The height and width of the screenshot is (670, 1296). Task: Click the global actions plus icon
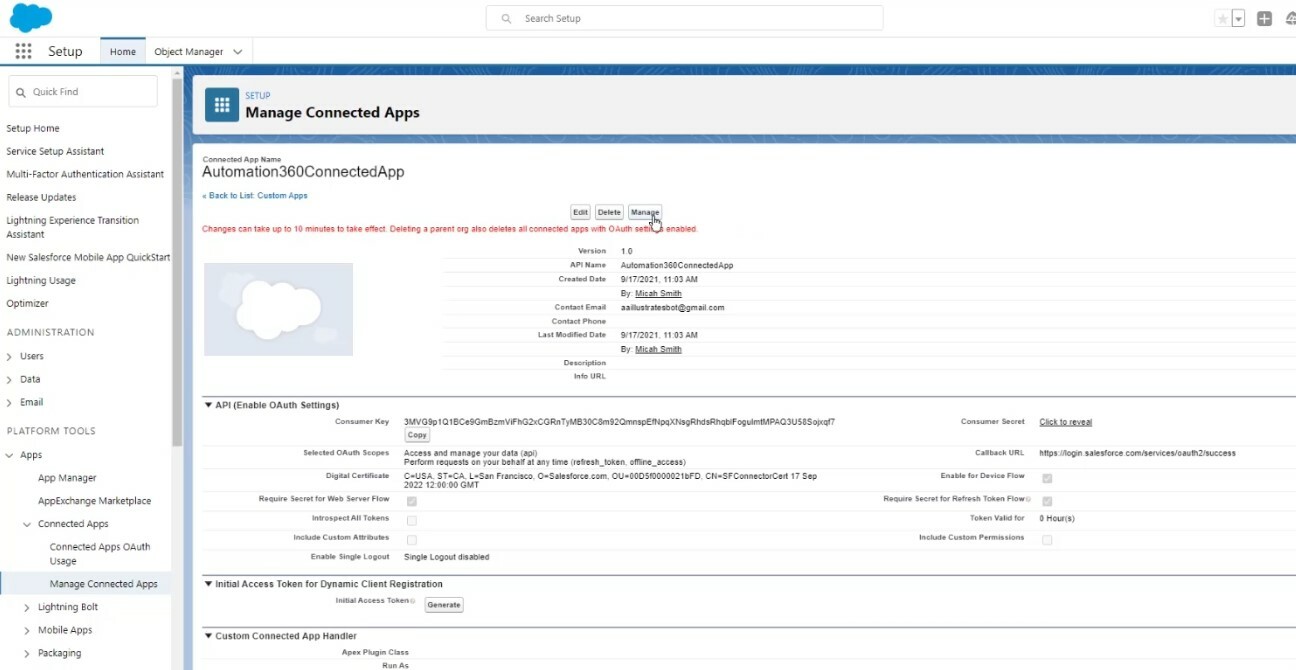(x=1264, y=19)
